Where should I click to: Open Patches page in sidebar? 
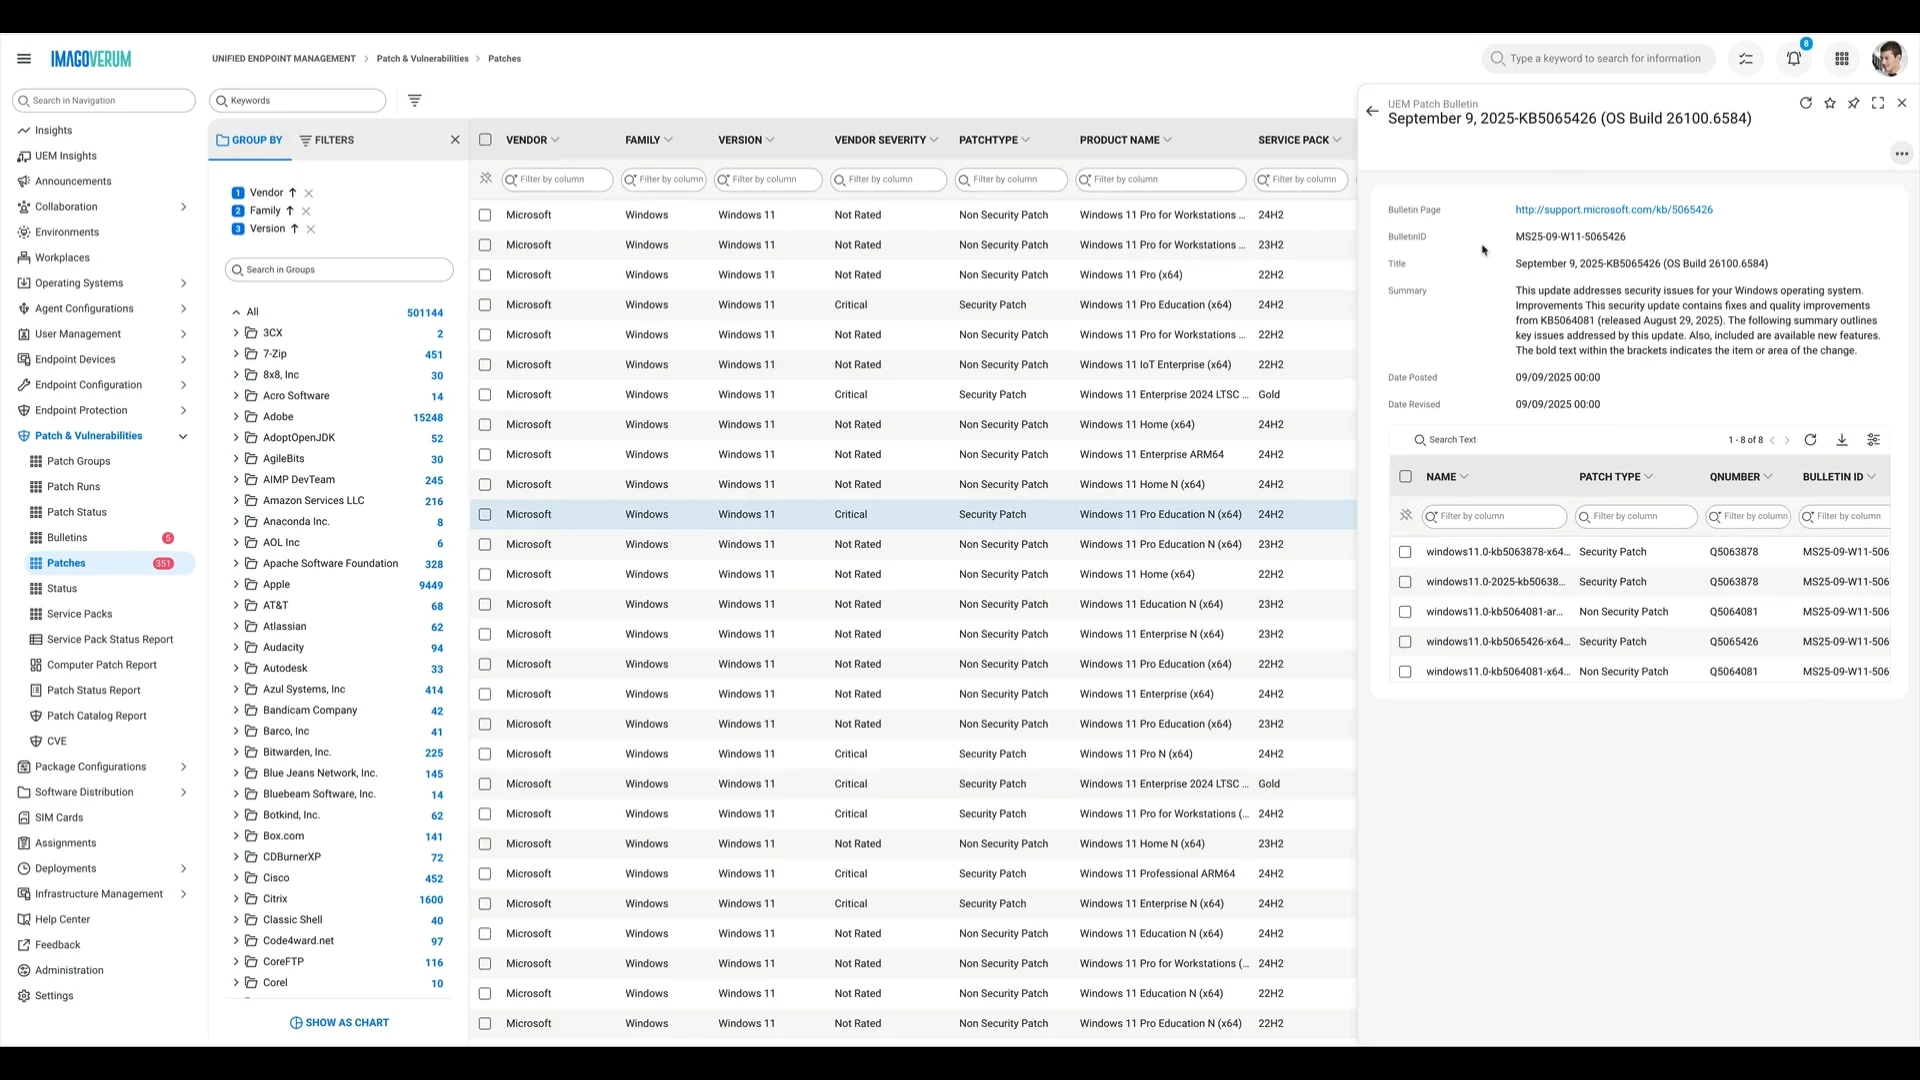pos(66,564)
